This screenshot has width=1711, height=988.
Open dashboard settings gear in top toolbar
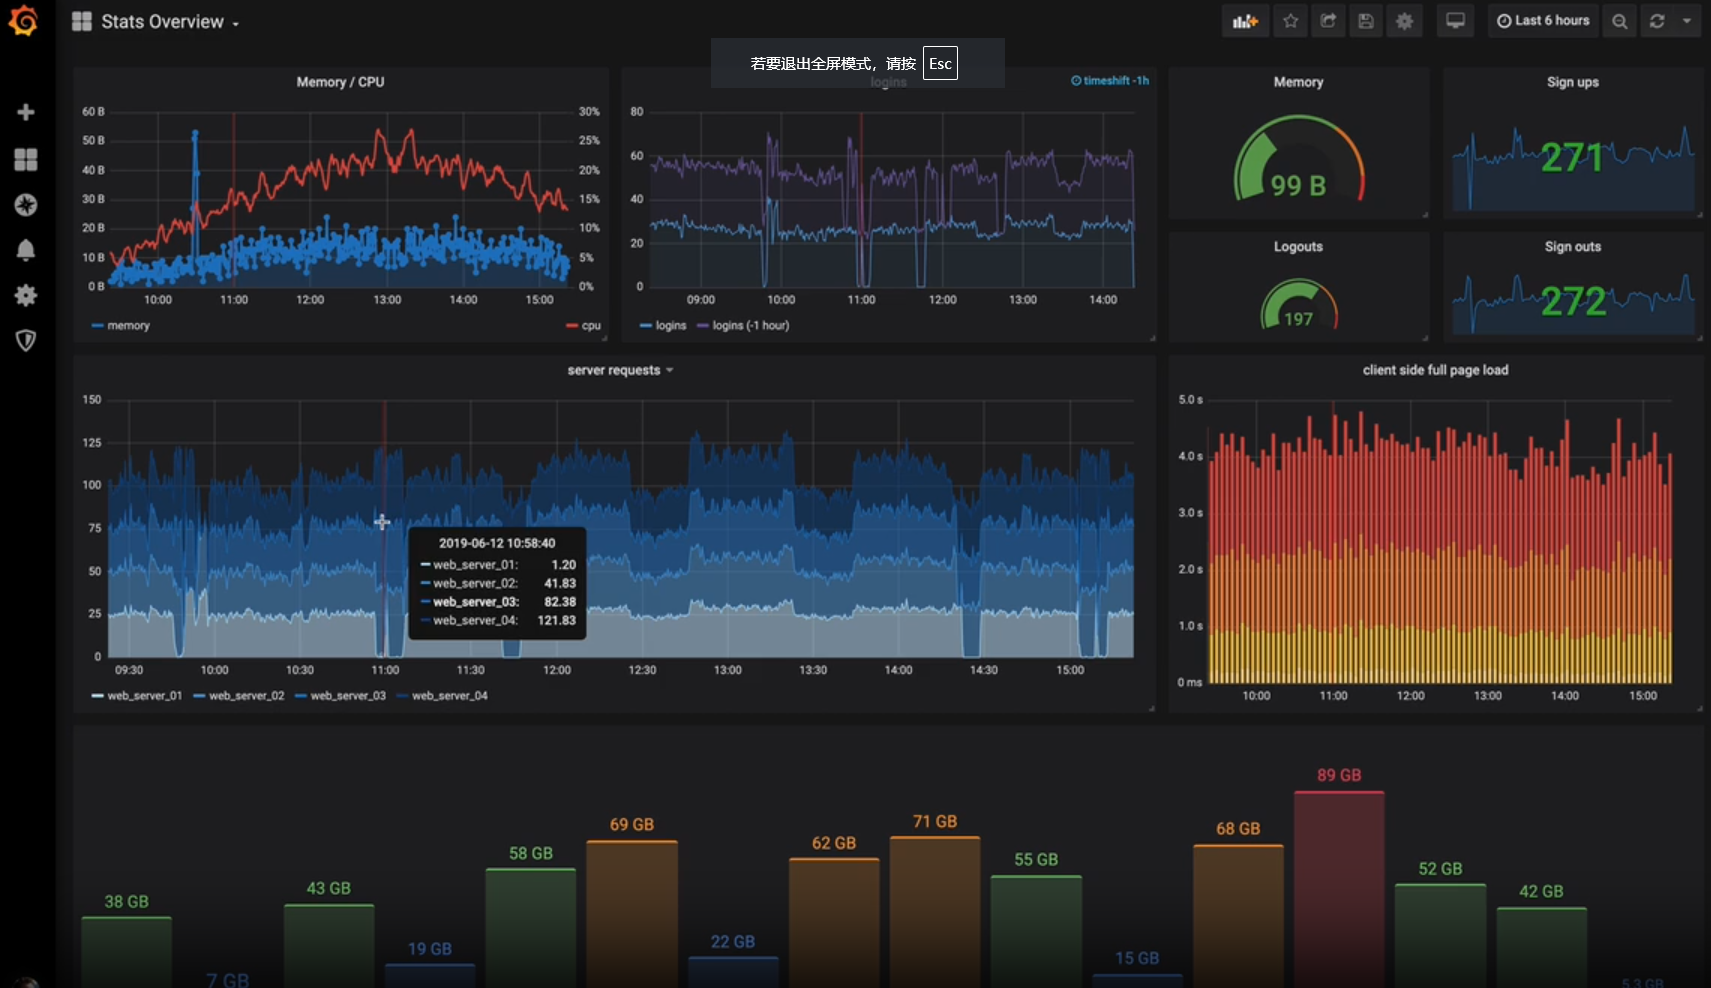click(1404, 21)
